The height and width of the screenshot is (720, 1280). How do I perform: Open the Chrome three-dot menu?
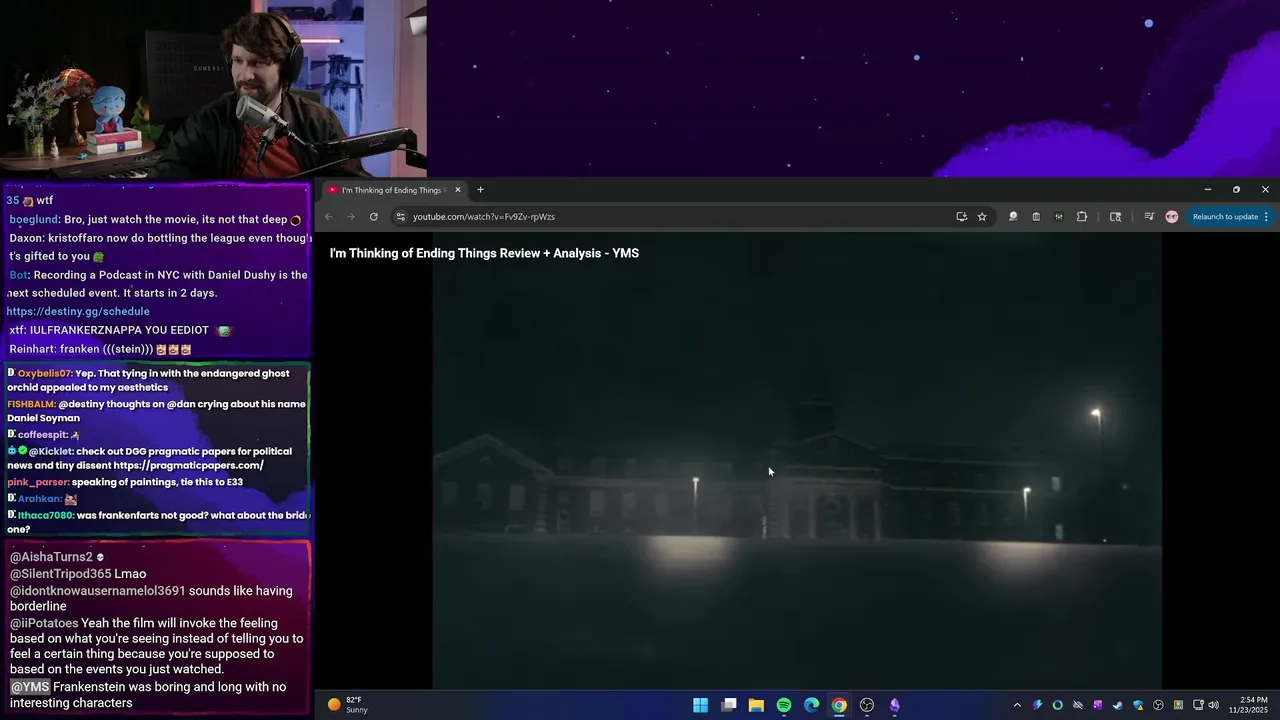point(1266,217)
